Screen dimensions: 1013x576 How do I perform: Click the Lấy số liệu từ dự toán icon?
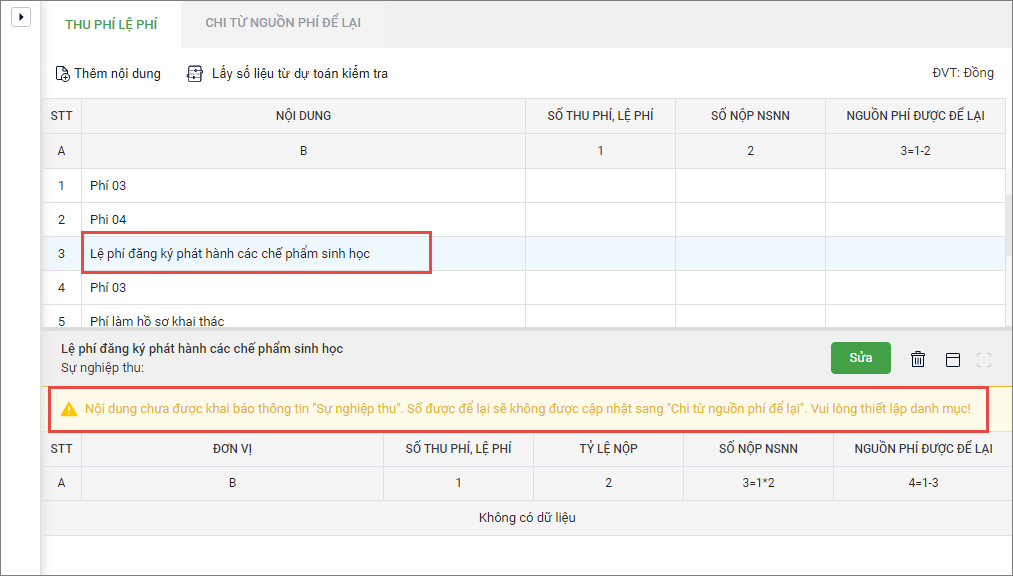[x=195, y=74]
